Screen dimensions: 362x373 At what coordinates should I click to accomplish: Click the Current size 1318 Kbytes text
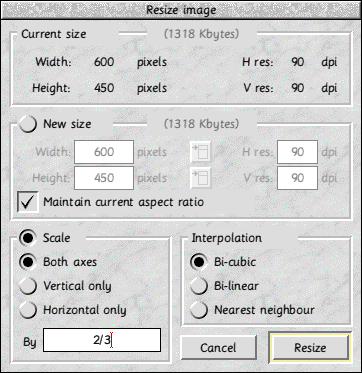click(x=201, y=34)
